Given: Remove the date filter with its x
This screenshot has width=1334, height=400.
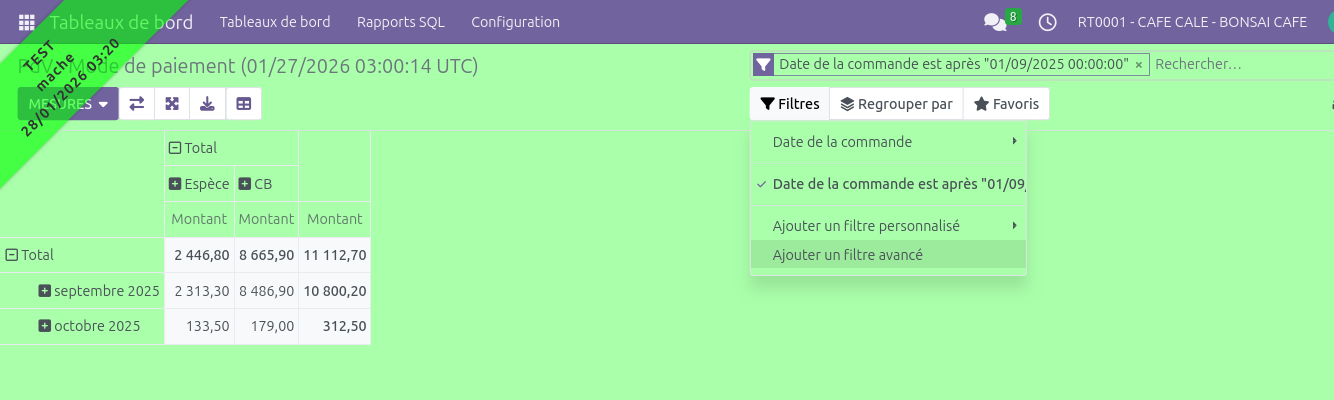Looking at the screenshot, I should 1138,65.
